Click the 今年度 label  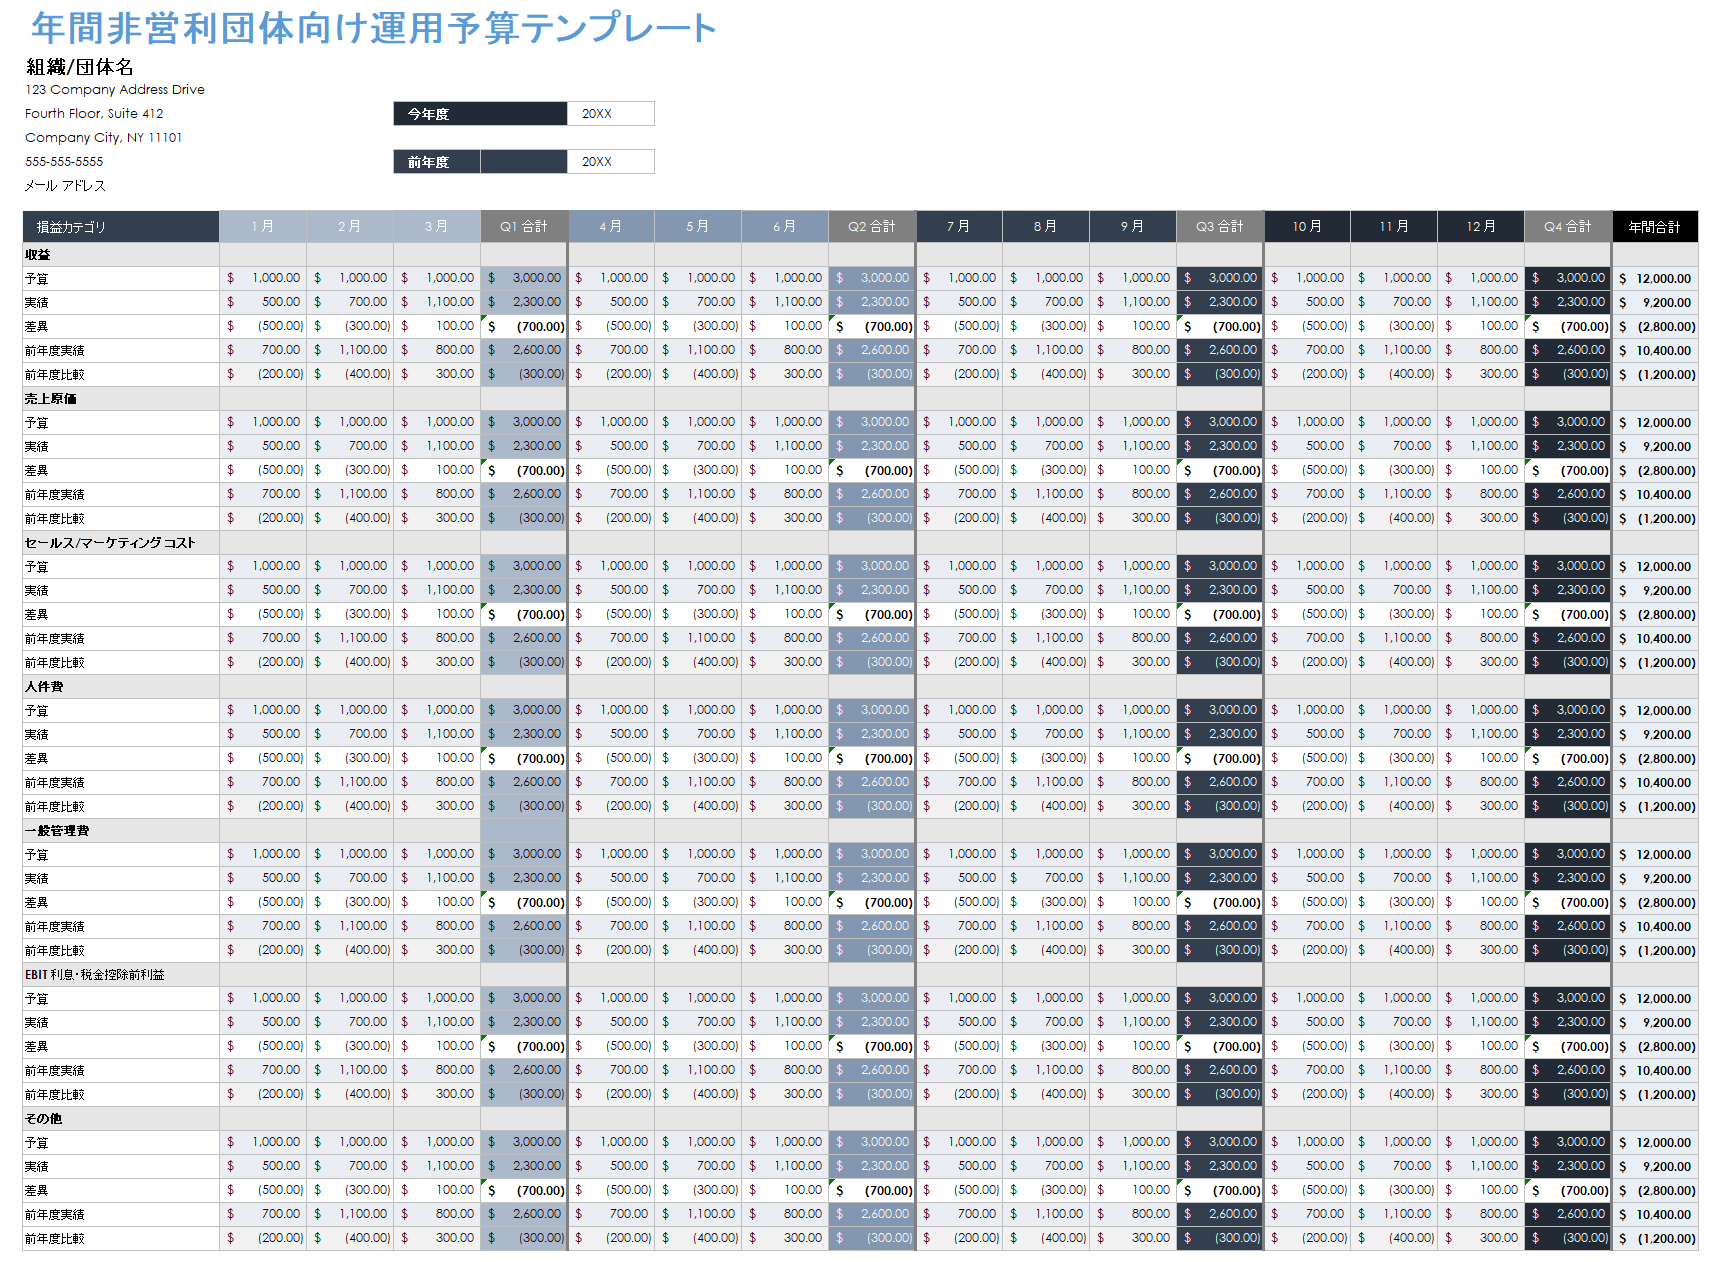(480, 114)
